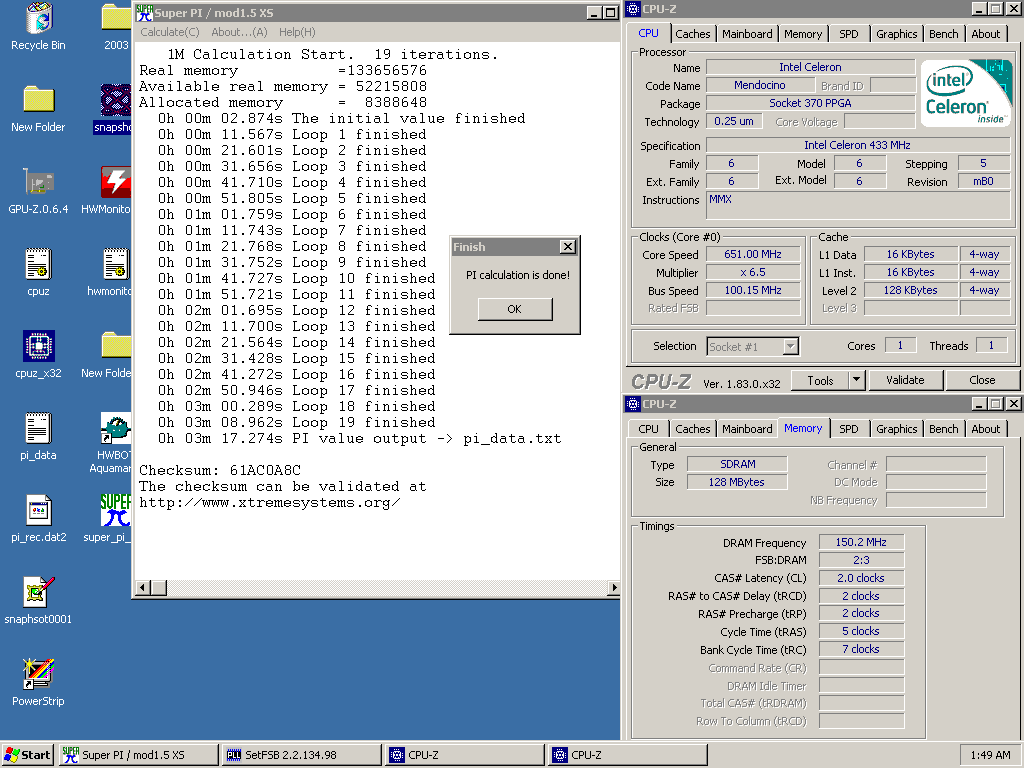Screen dimensions: 1024x768
Task: Select the snapshot desktop icon with the pattern
Action: click(x=116, y=100)
